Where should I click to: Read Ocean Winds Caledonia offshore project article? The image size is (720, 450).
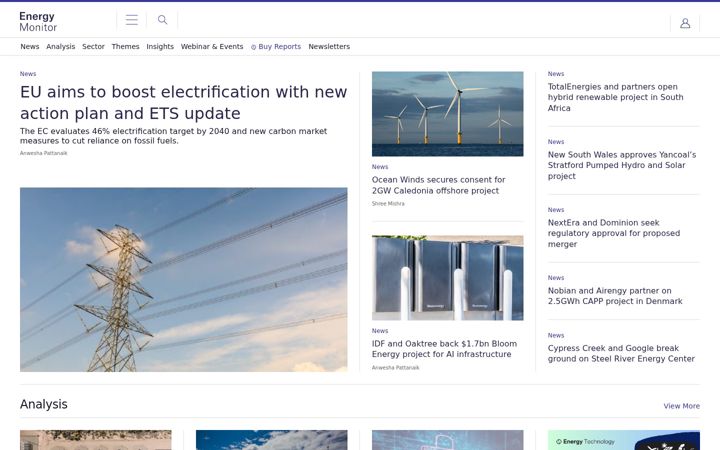[x=439, y=185]
